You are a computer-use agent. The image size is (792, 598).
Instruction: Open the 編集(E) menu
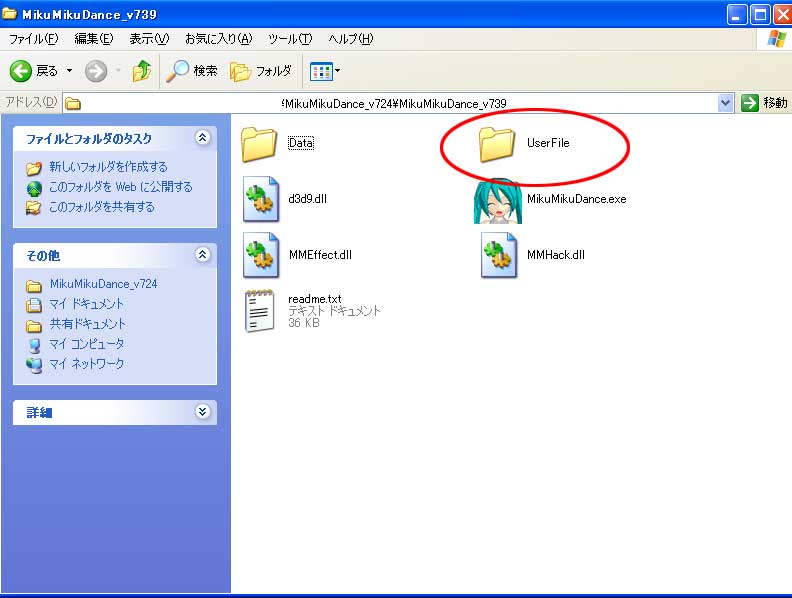pos(93,39)
